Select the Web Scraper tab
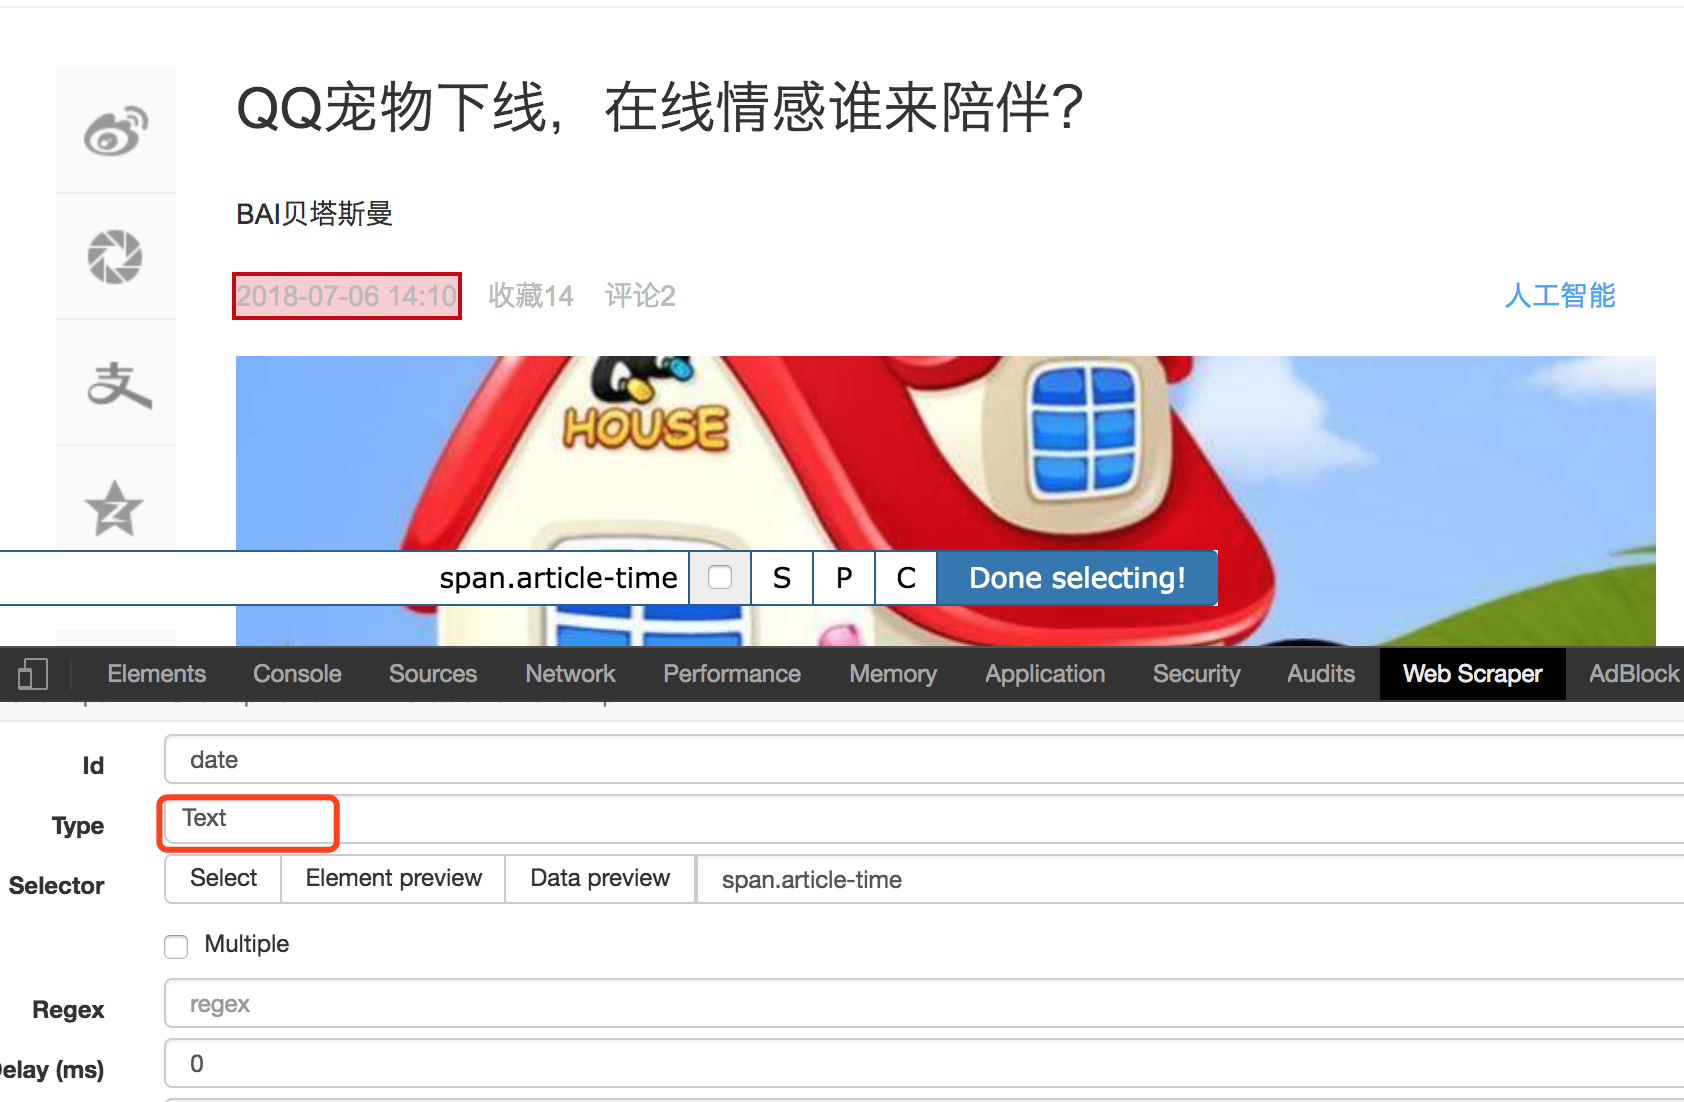The width and height of the screenshot is (1684, 1102). coord(1472,674)
